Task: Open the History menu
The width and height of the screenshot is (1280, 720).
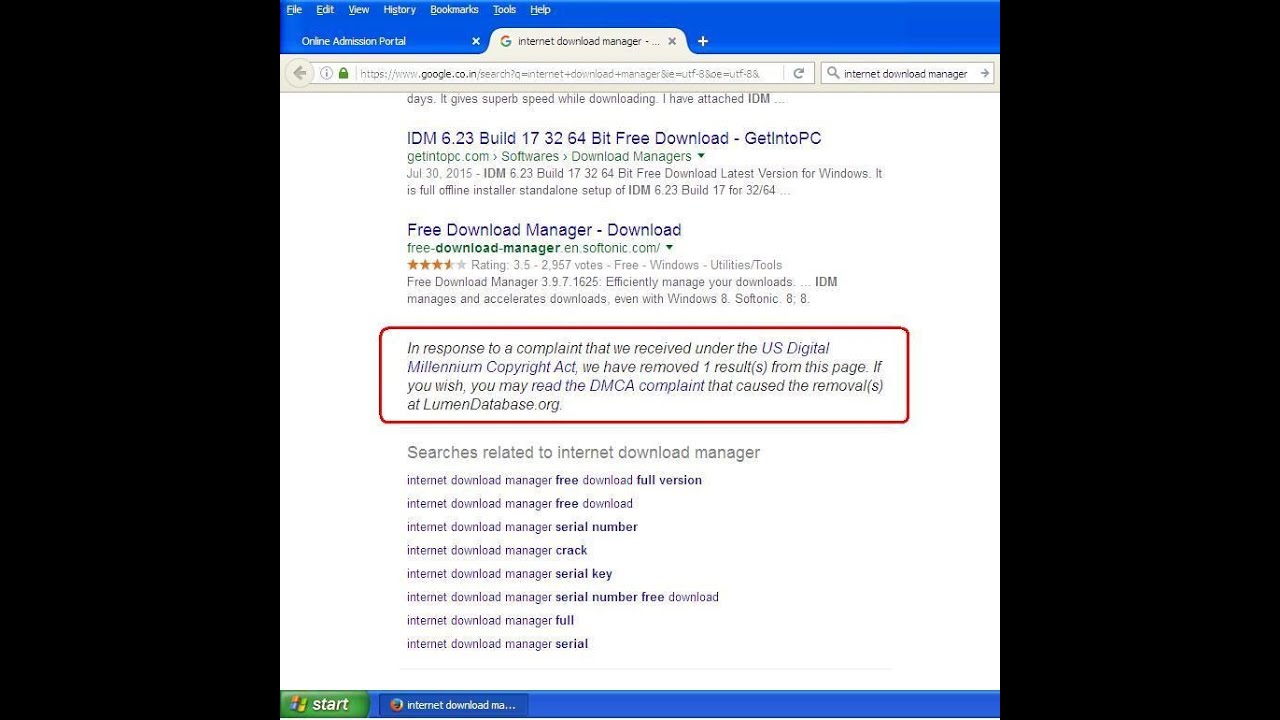Action: pos(399,9)
